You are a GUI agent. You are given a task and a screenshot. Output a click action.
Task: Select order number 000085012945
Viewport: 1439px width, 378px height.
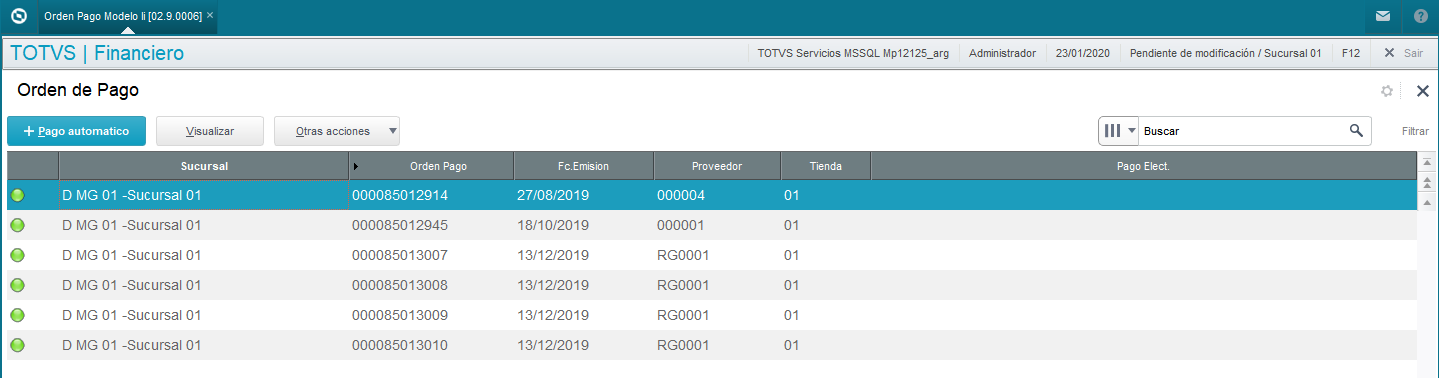pyautogui.click(x=400, y=225)
